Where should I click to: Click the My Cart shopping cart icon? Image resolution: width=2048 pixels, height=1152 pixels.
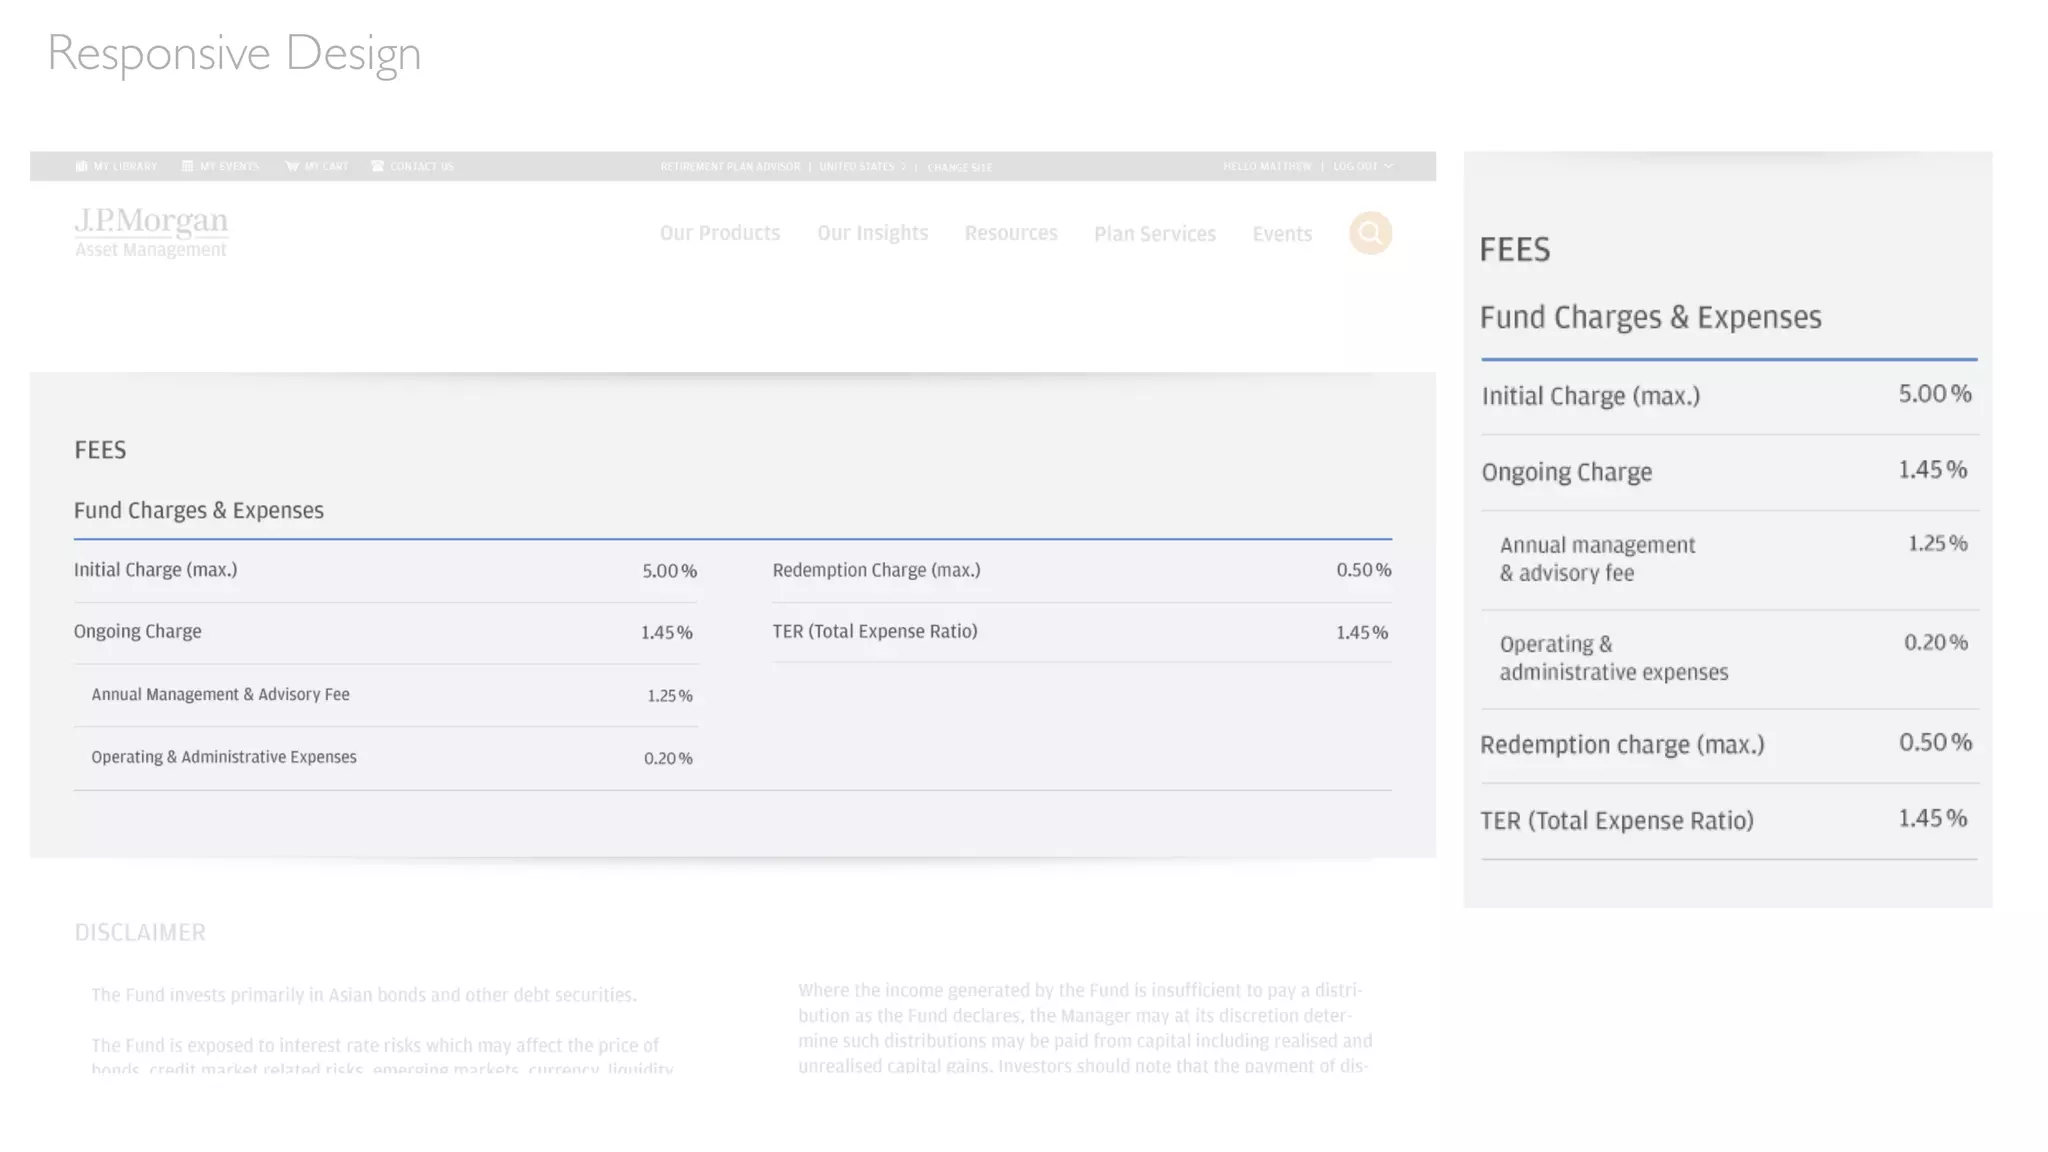[x=292, y=166]
